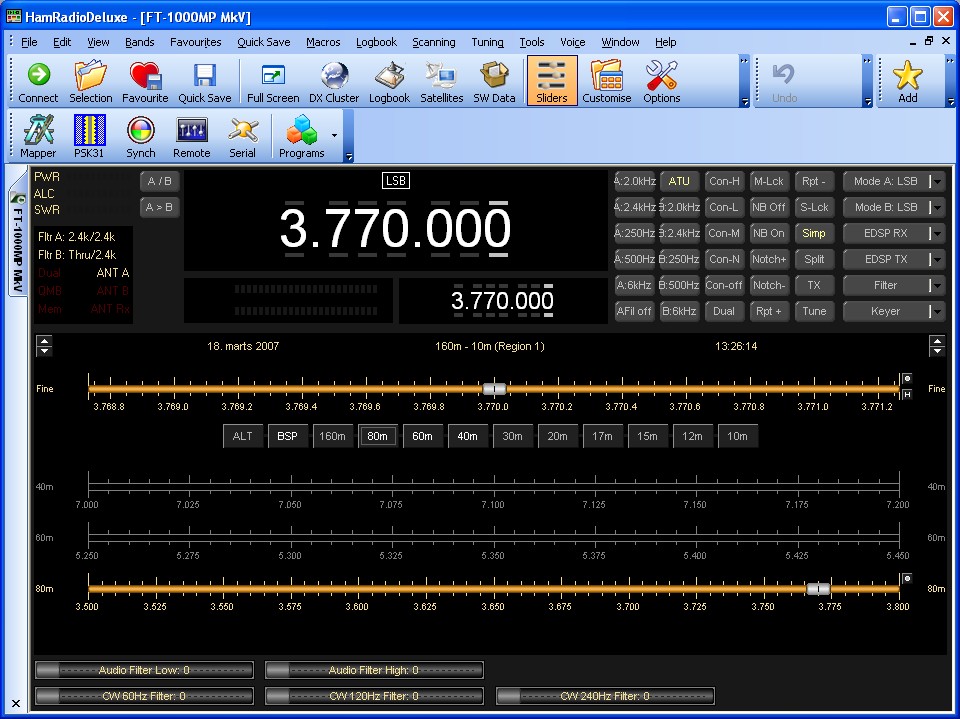This screenshot has width=960, height=719.
Task: Click the Tune button
Action: click(814, 311)
